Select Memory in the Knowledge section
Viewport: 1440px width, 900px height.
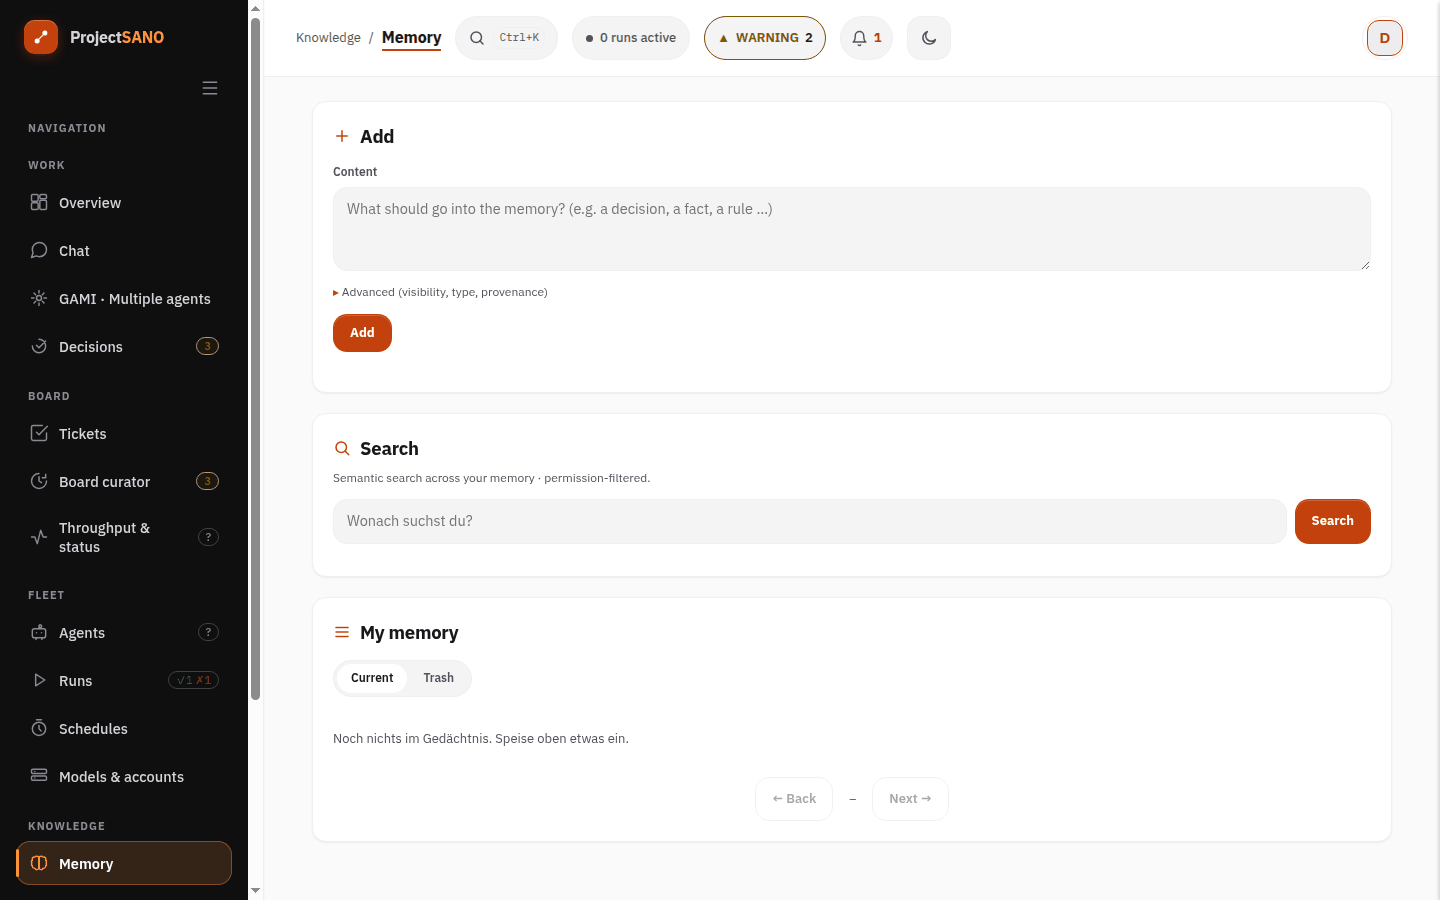tap(124, 864)
